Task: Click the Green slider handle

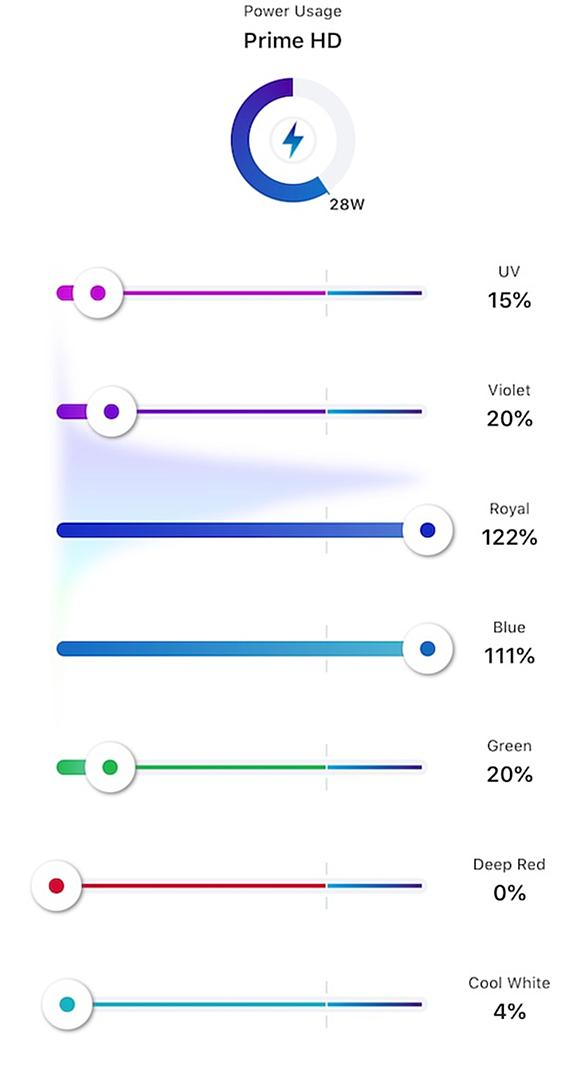Action: point(110,767)
